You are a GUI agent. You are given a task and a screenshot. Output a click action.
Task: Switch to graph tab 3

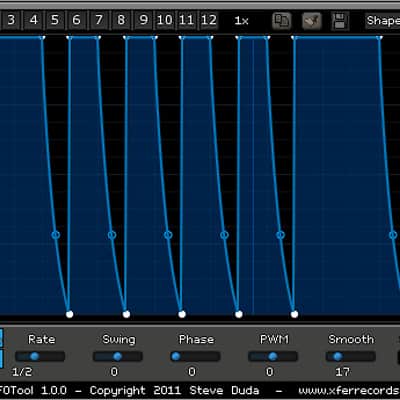coord(11,20)
